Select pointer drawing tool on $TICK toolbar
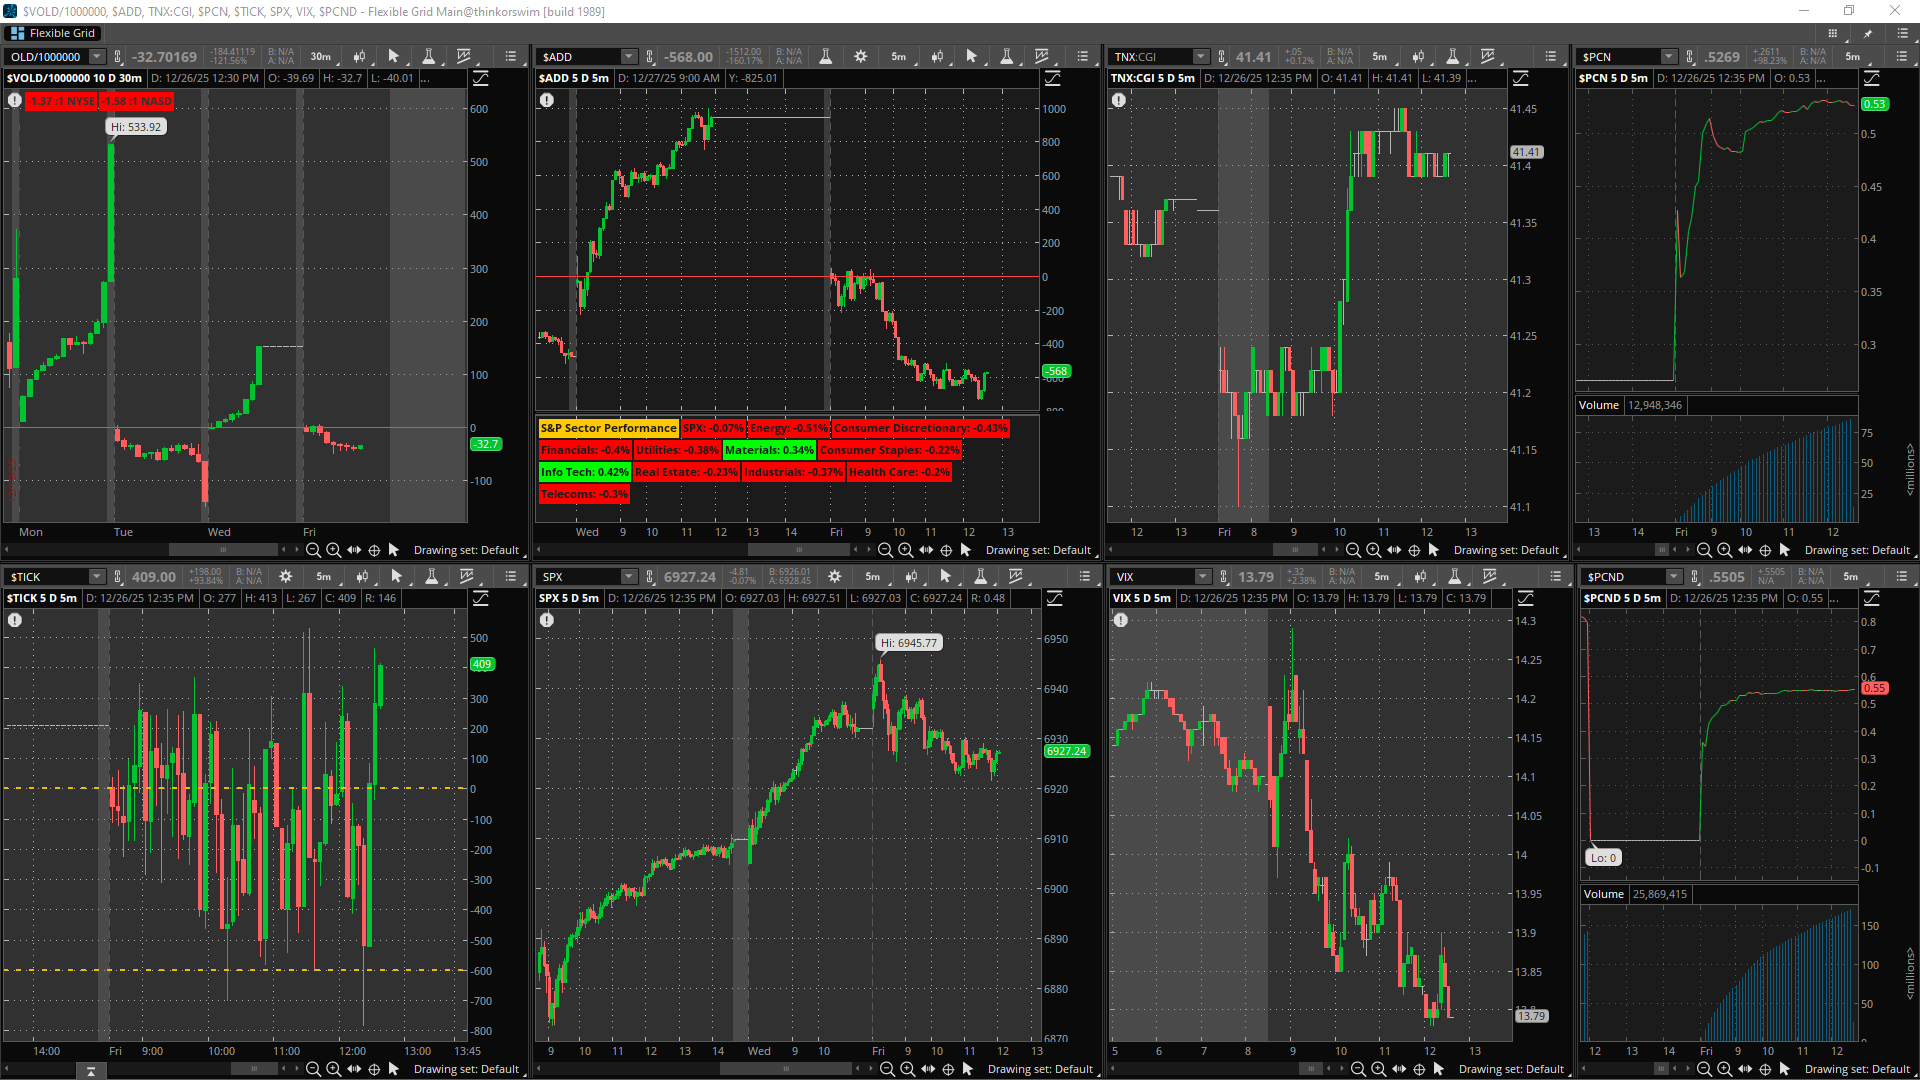The width and height of the screenshot is (1920, 1080). (x=396, y=577)
